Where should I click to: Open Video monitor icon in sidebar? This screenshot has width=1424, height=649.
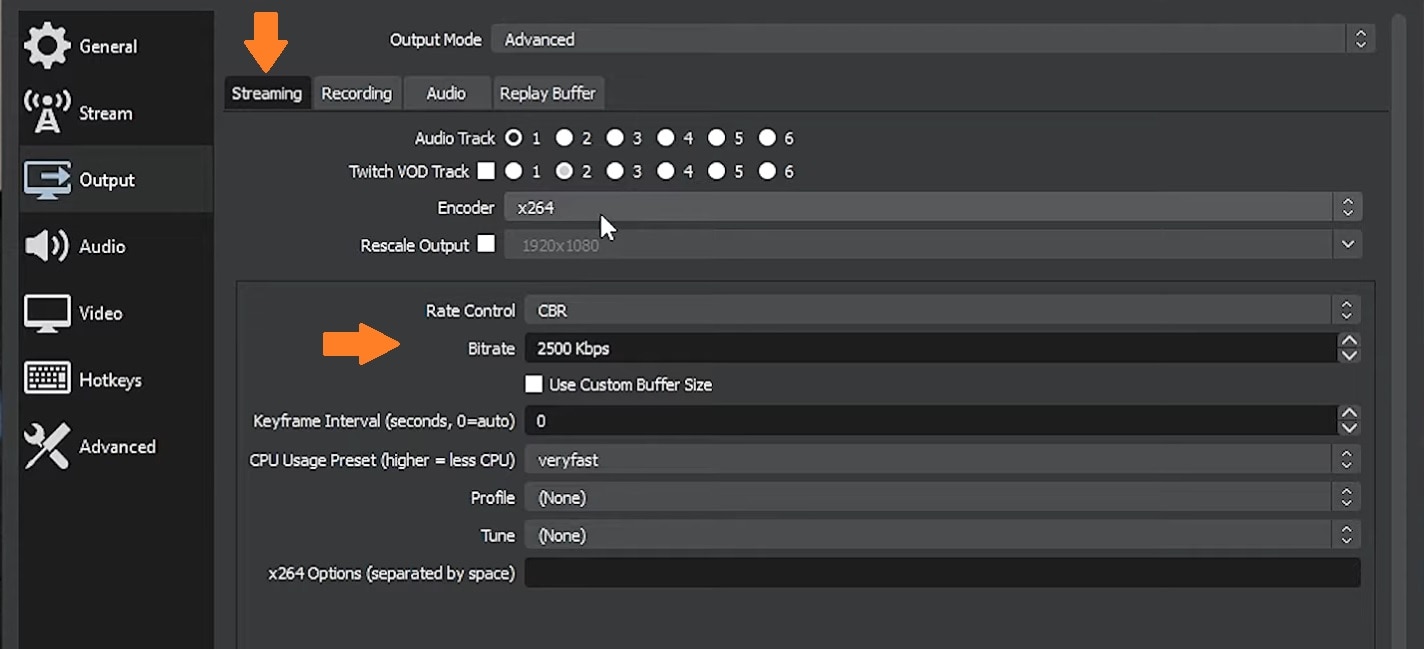point(47,313)
